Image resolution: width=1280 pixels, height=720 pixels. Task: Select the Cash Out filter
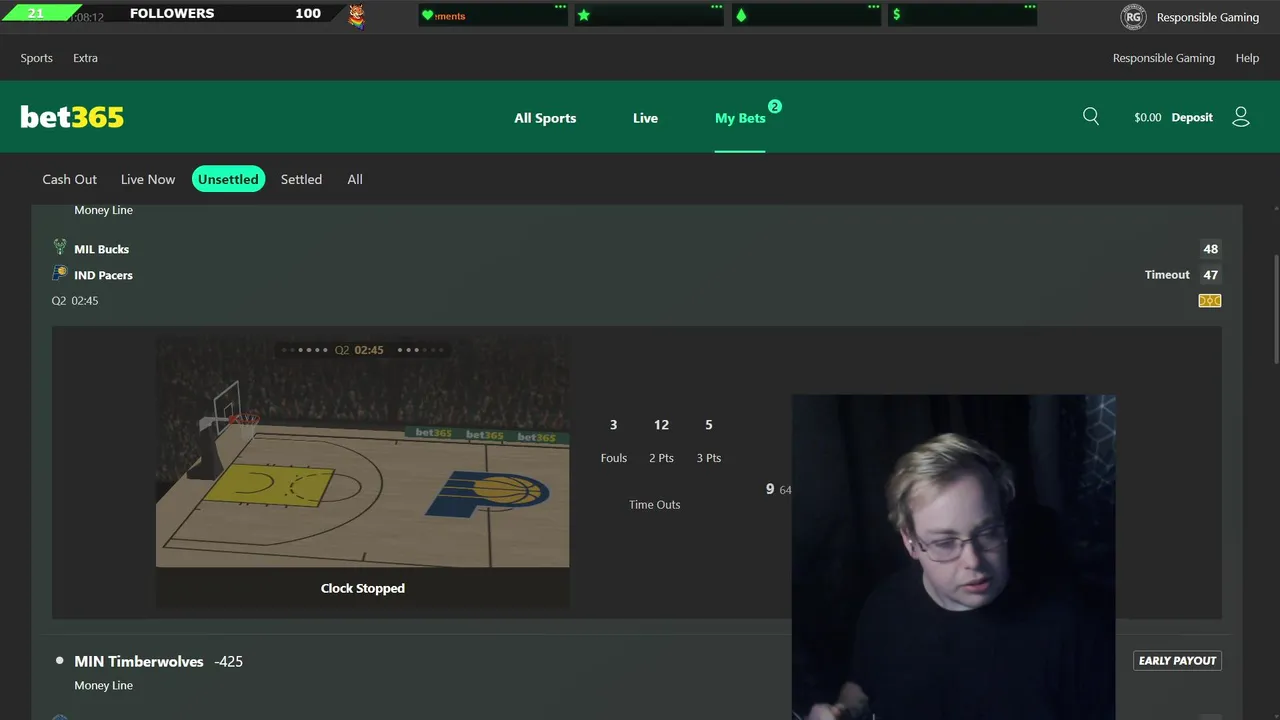[70, 179]
